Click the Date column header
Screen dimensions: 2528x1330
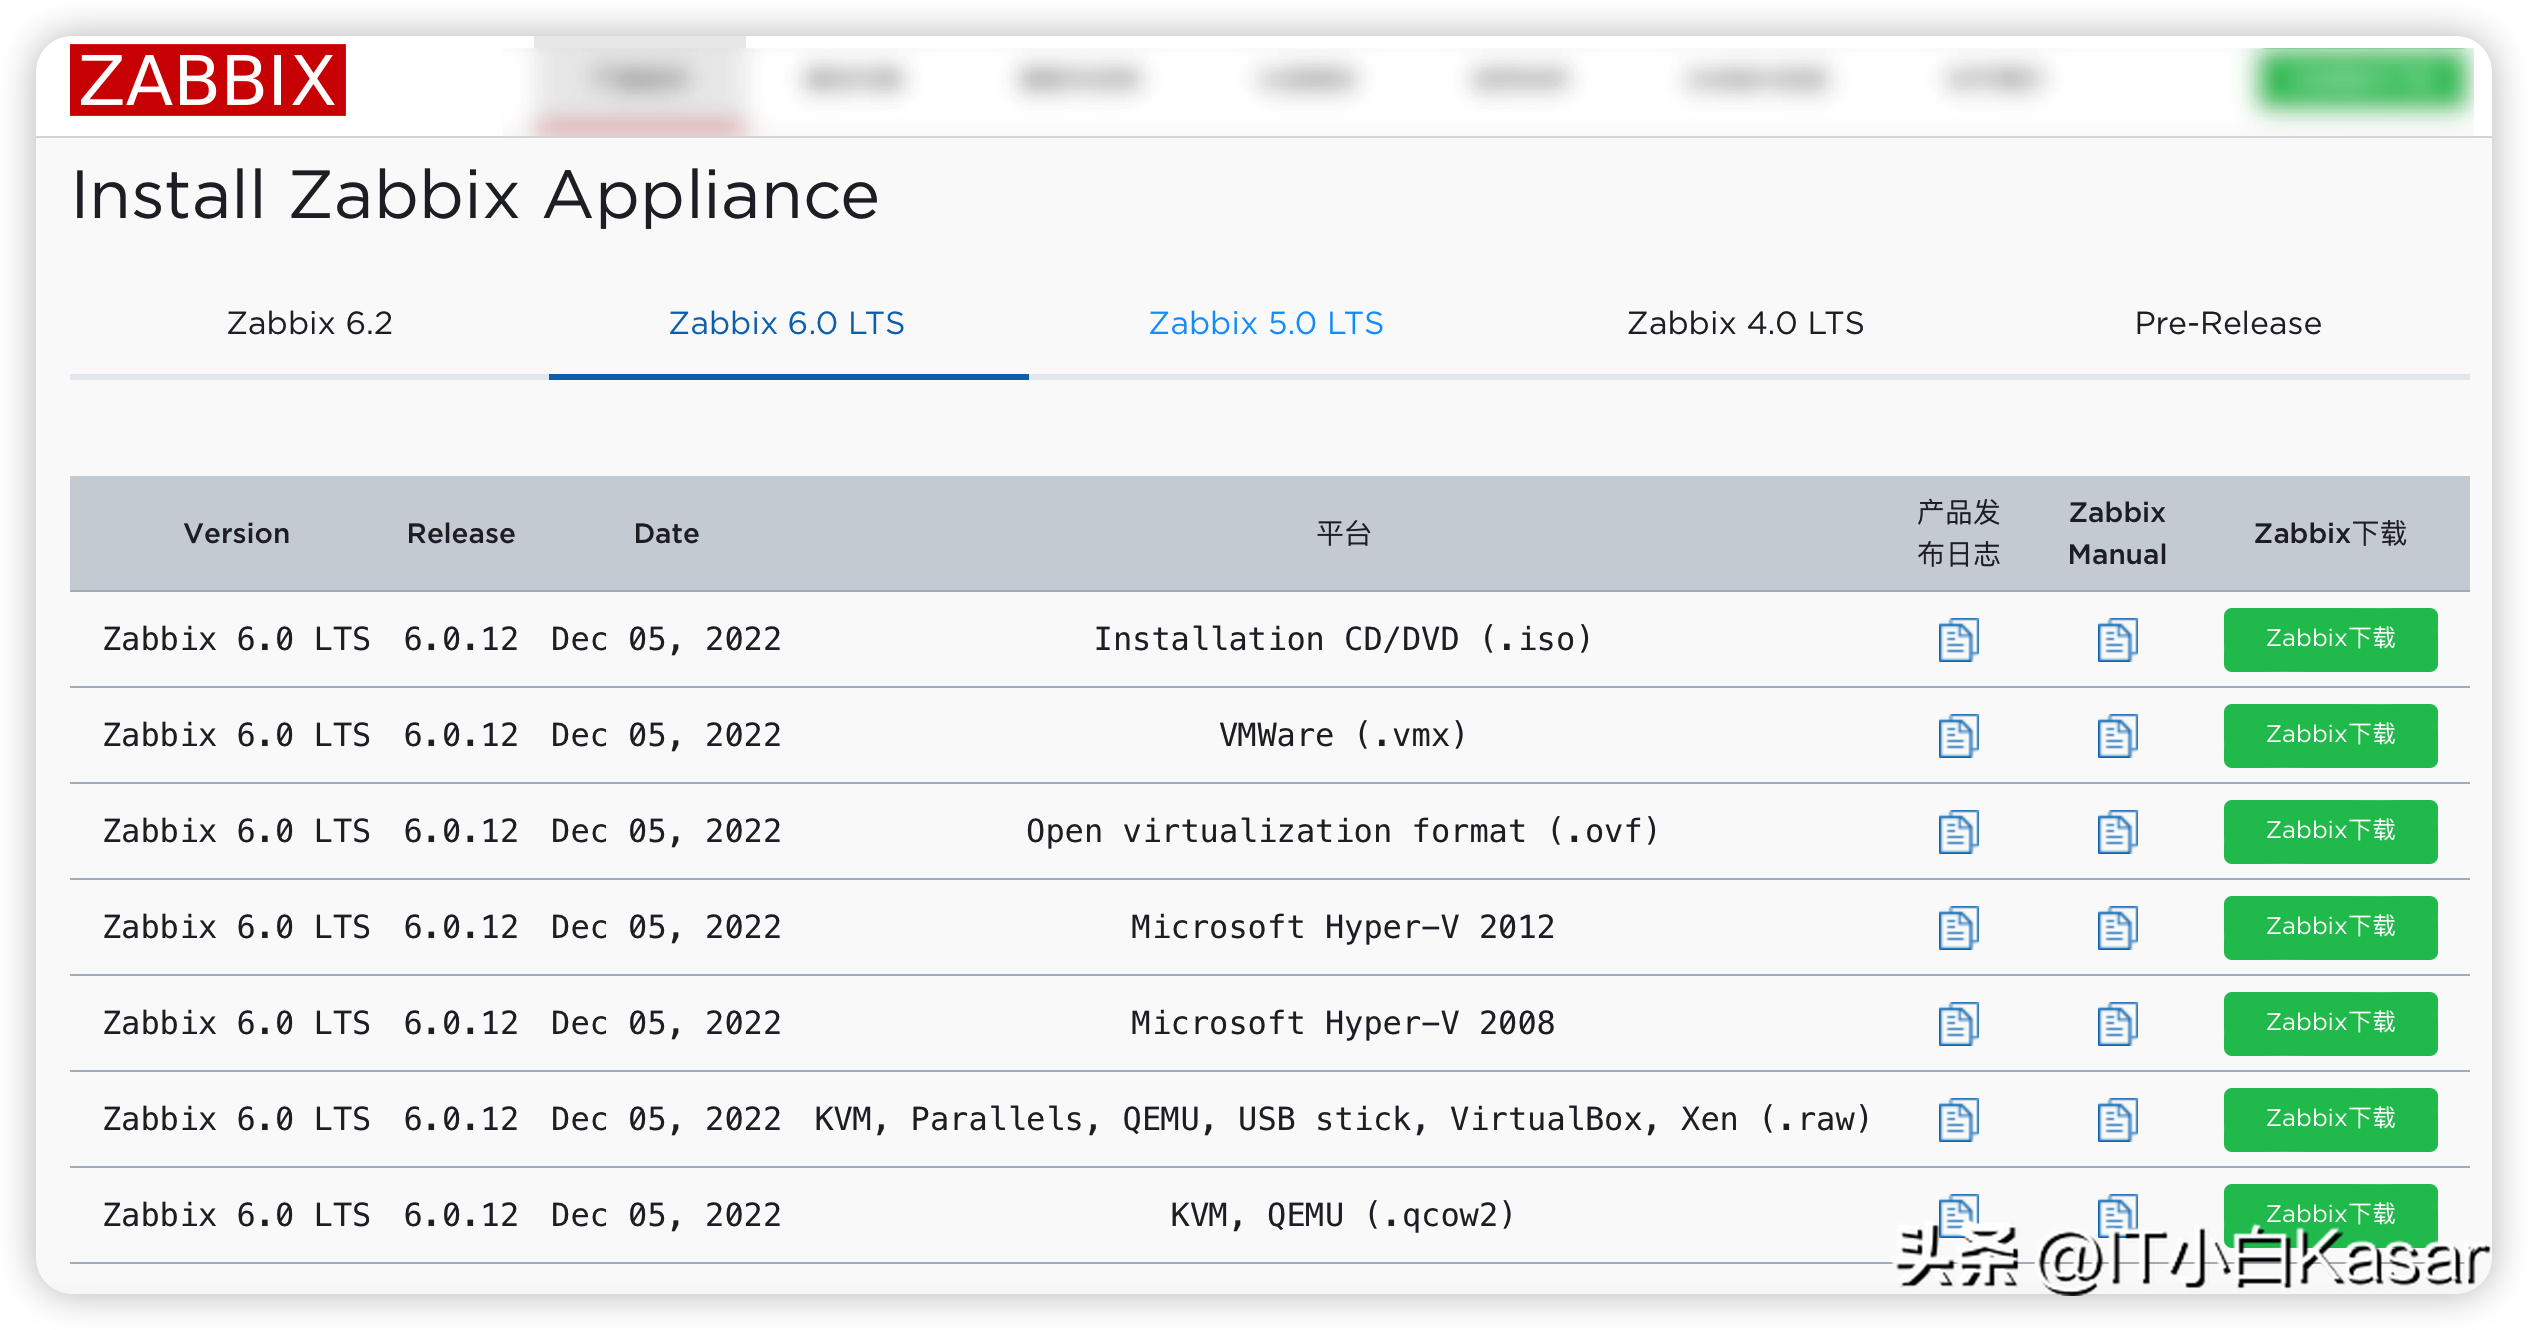tap(666, 533)
